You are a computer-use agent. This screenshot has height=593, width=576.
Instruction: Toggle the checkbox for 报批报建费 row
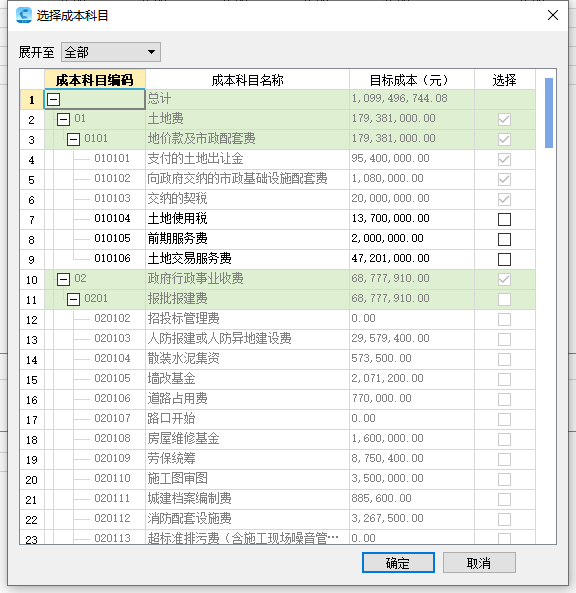(504, 300)
